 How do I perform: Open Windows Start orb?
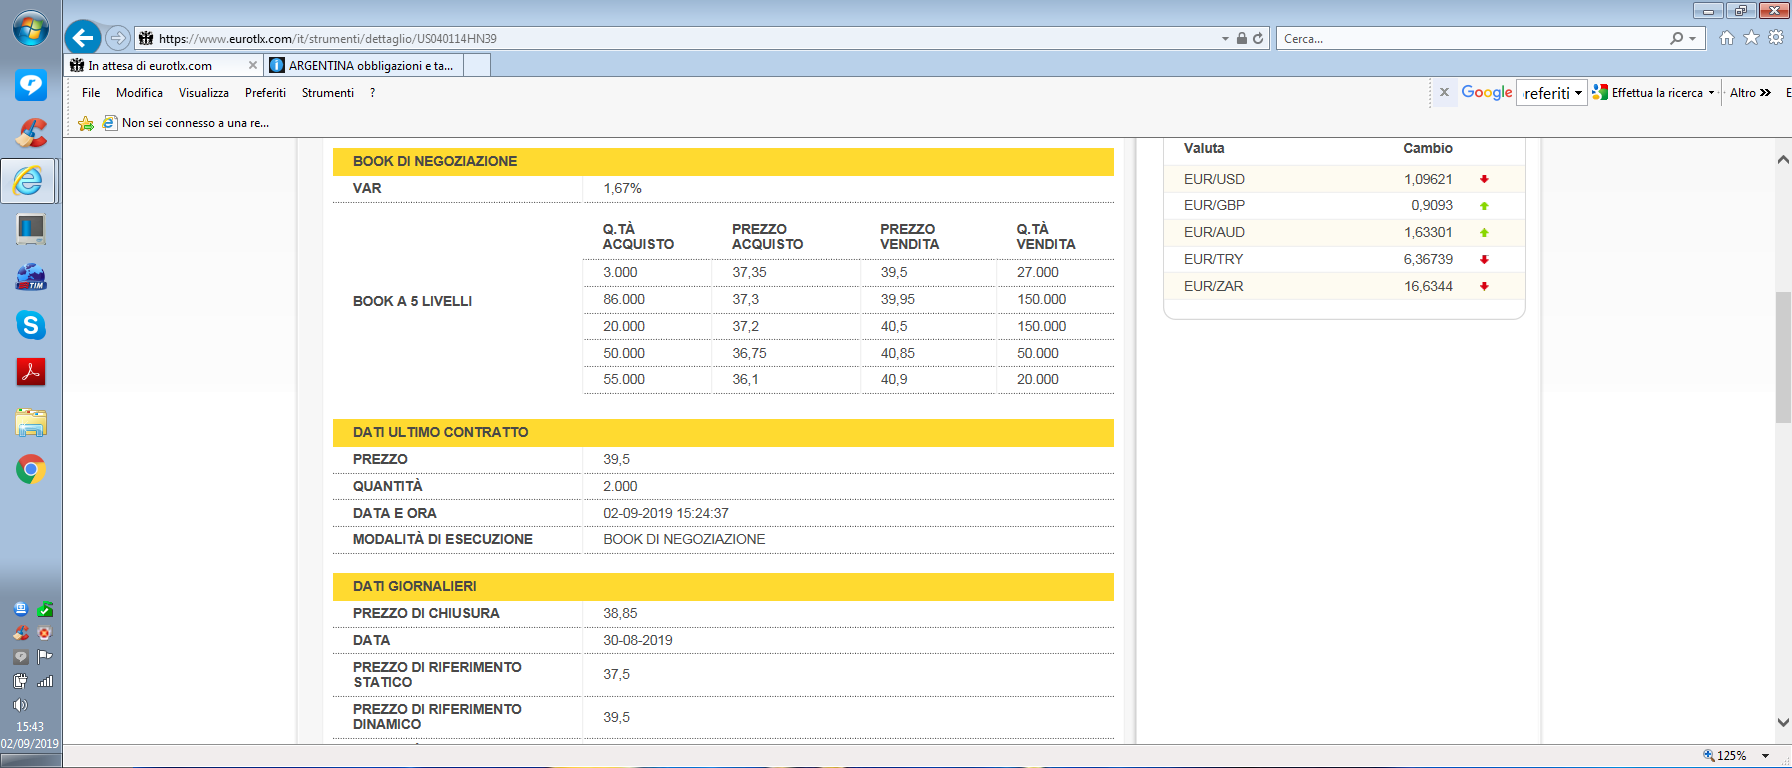[x=30, y=28]
